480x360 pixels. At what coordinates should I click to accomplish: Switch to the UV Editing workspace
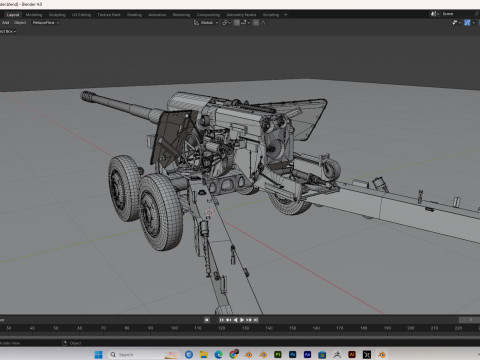click(x=81, y=15)
